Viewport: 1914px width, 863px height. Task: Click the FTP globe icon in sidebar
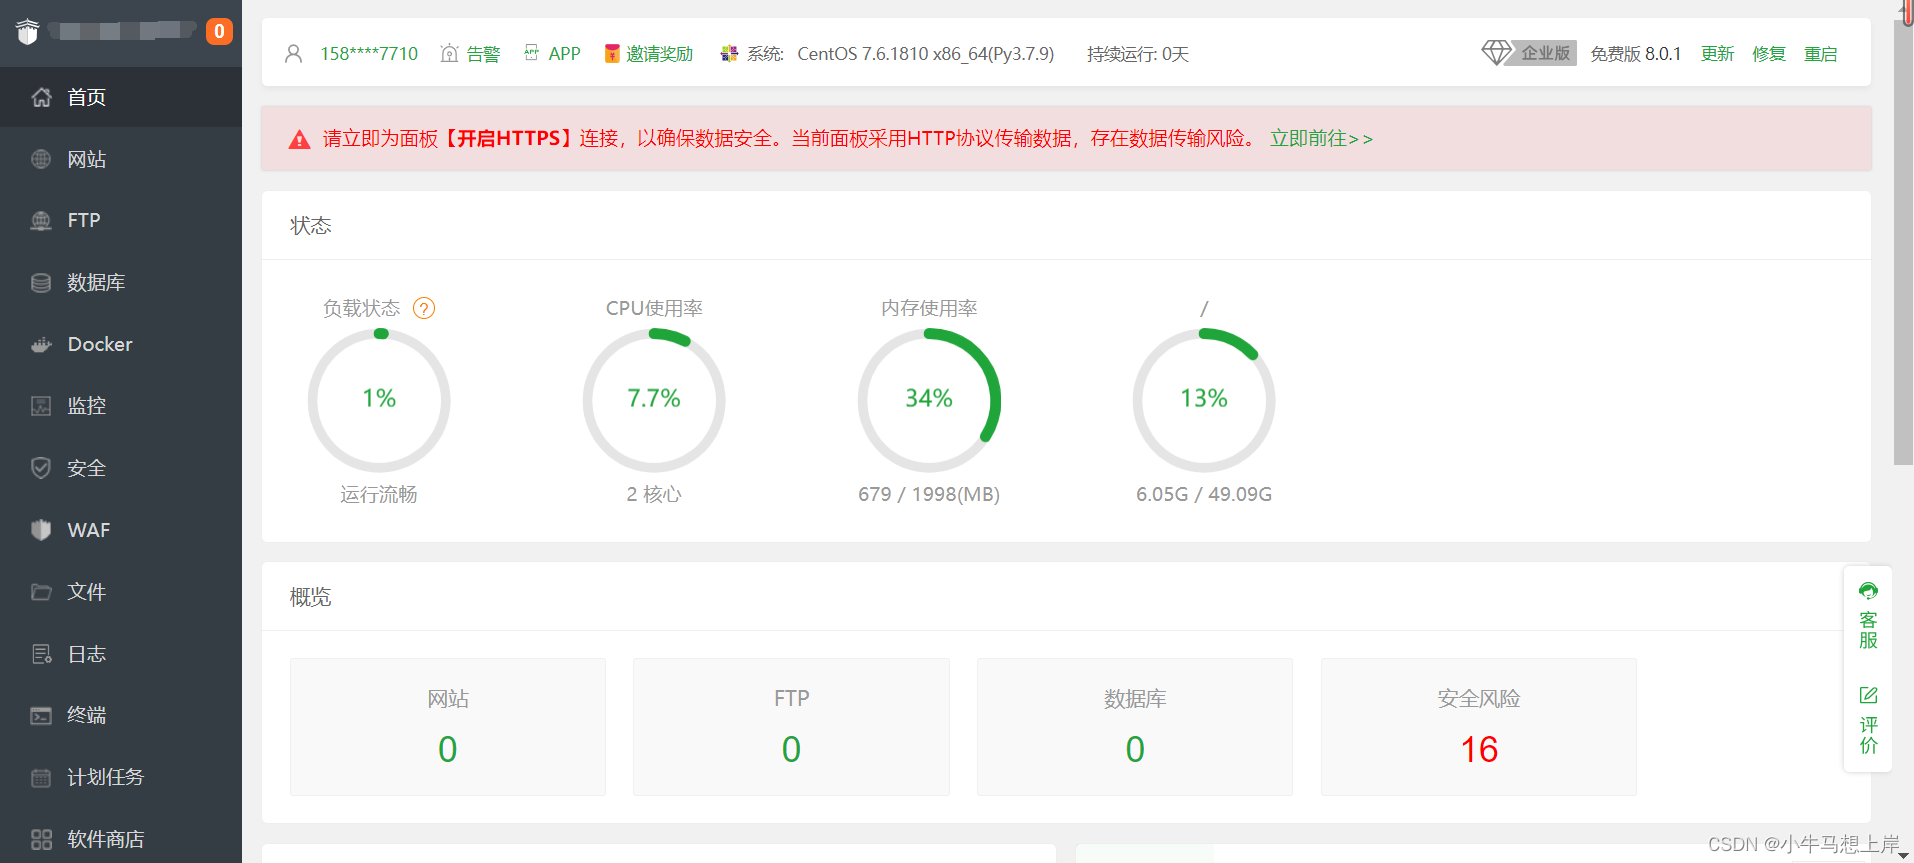click(x=41, y=221)
